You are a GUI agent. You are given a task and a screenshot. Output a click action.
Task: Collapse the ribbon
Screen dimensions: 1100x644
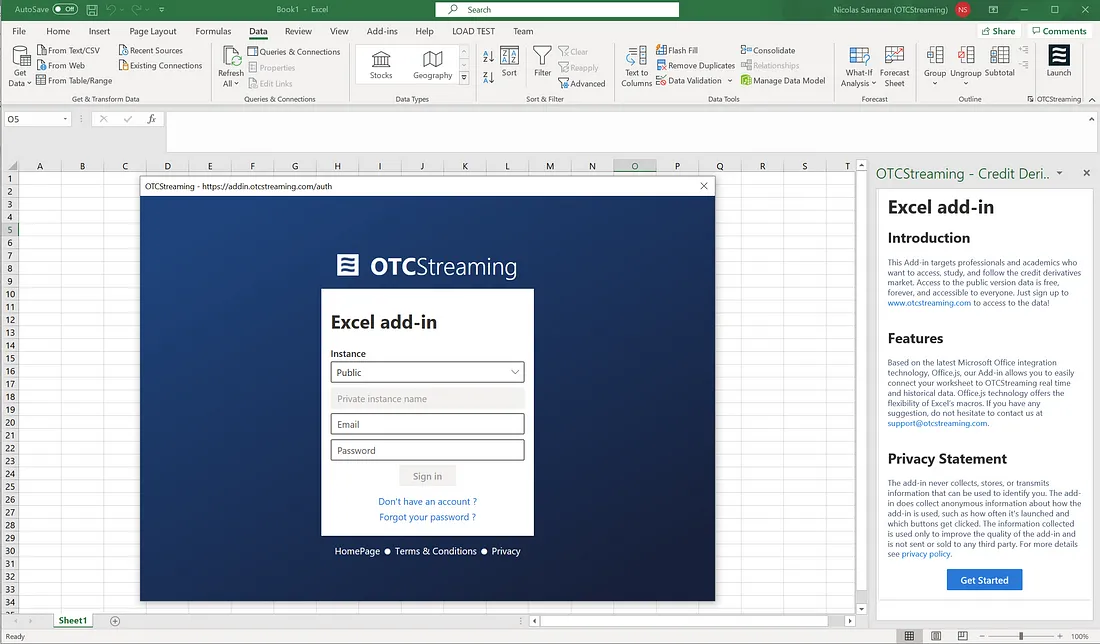coord(1092,100)
